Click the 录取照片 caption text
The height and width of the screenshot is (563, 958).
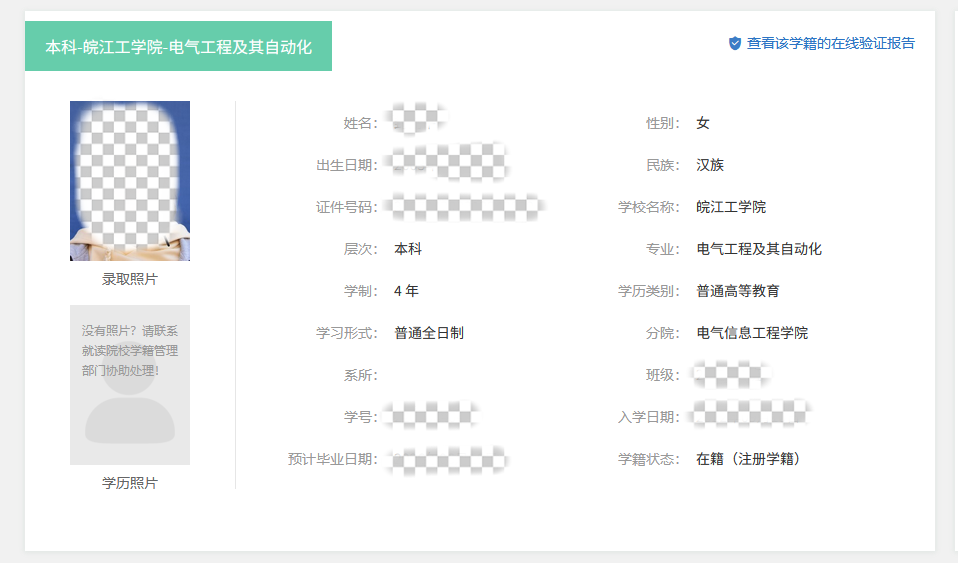click(x=130, y=279)
